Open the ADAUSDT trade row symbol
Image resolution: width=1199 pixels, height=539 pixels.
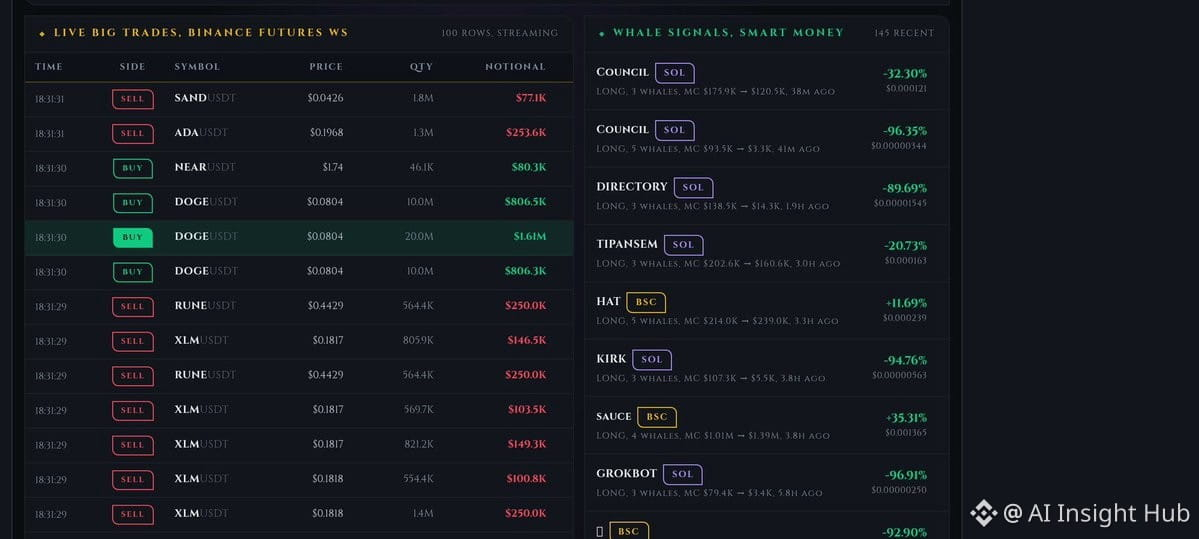point(201,133)
